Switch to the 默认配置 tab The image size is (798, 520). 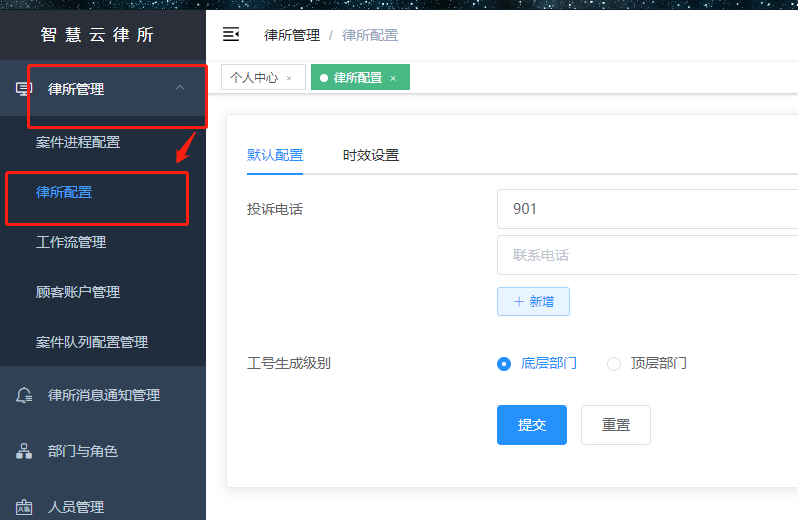(x=275, y=155)
